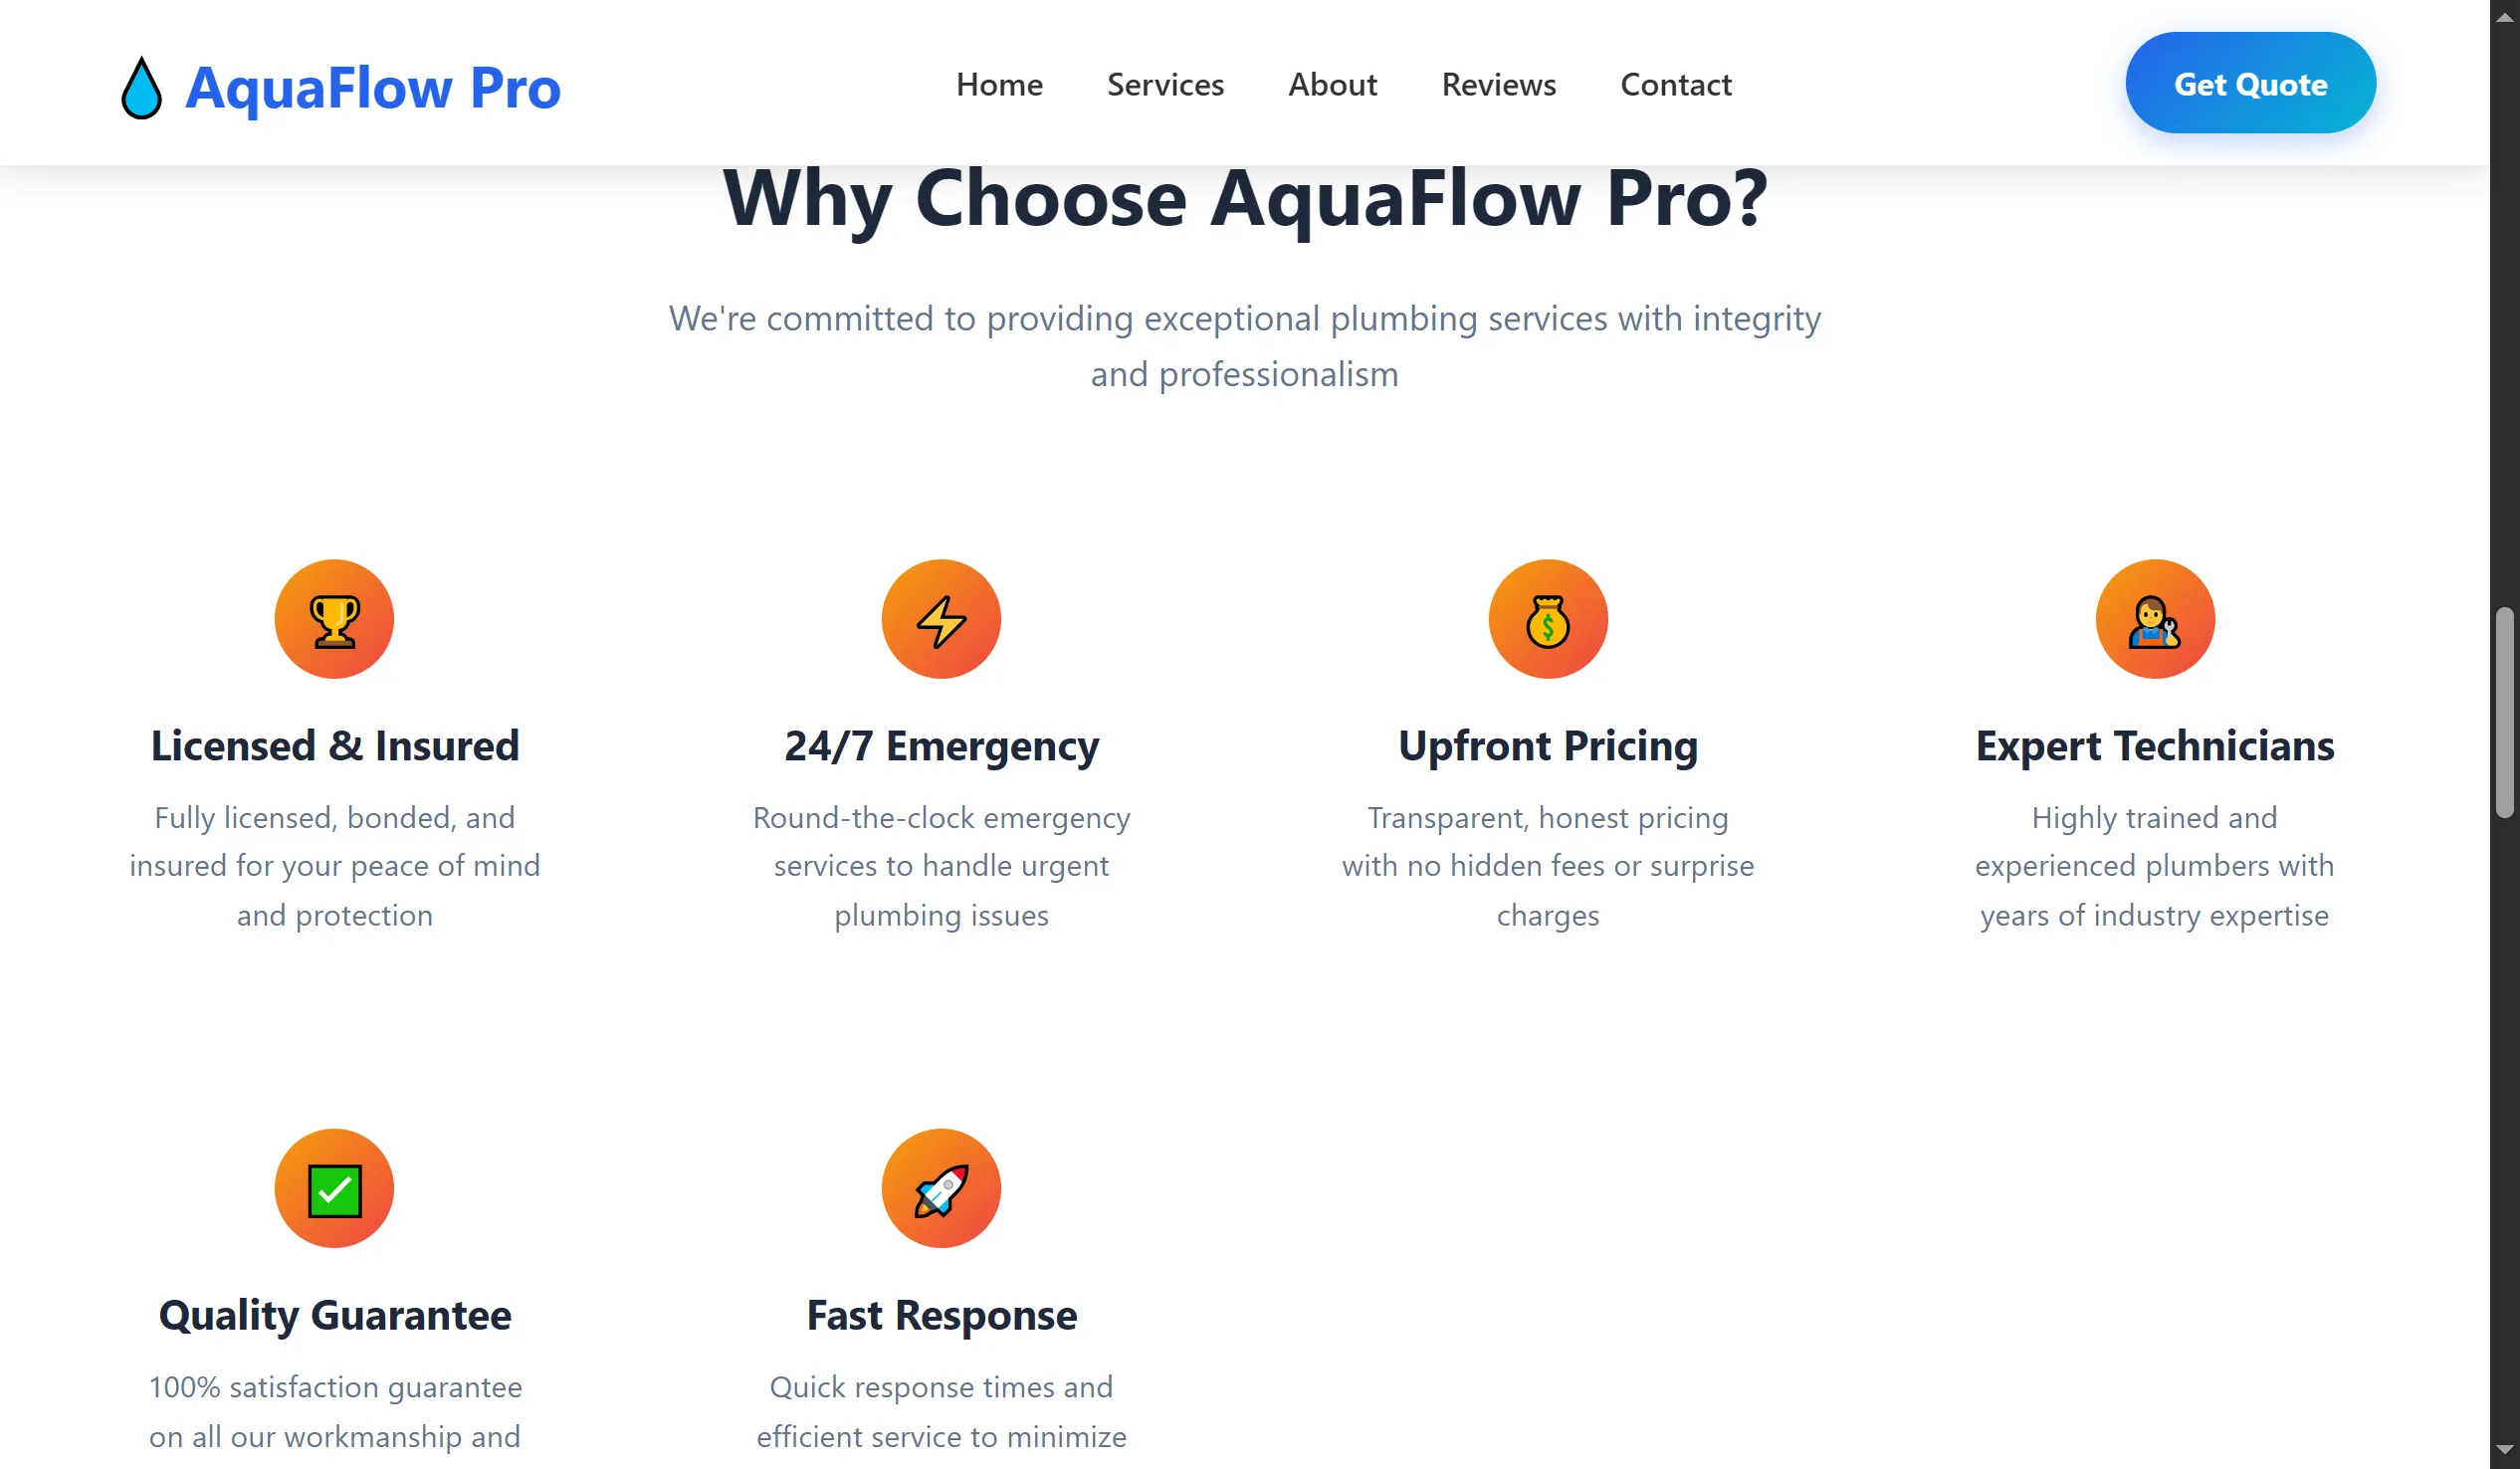
Task: Click the scrollbar up arrow
Action: (2504, 18)
